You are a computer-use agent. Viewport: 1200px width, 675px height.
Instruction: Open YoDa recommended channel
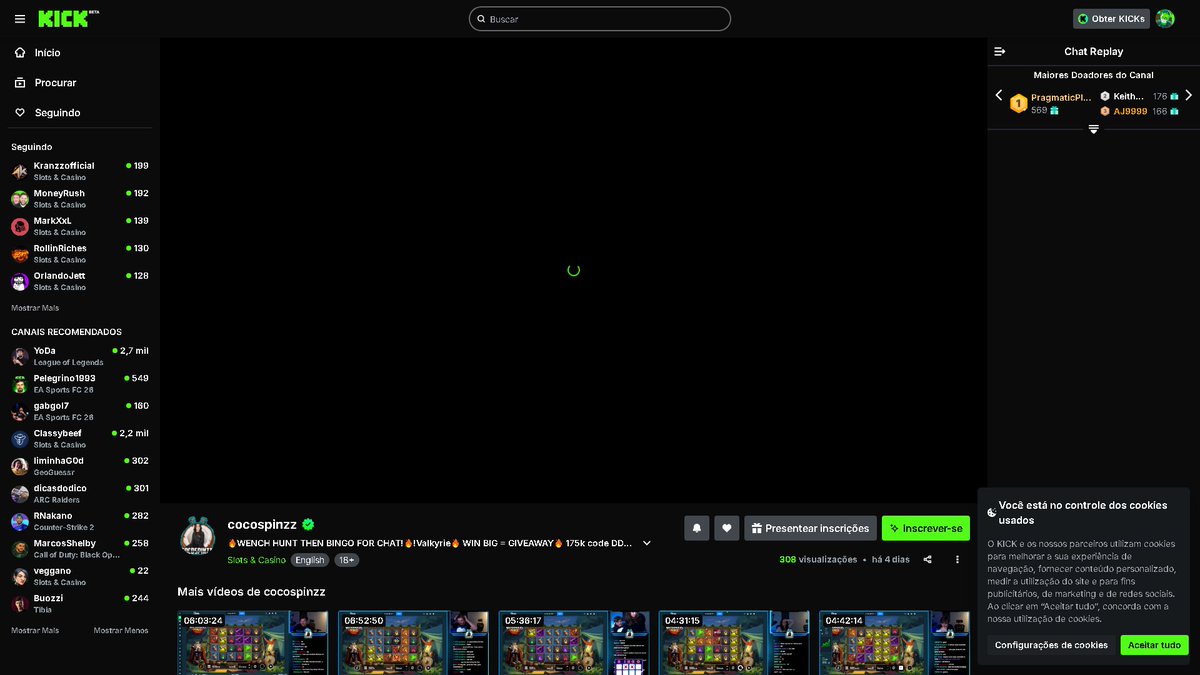click(x=80, y=356)
